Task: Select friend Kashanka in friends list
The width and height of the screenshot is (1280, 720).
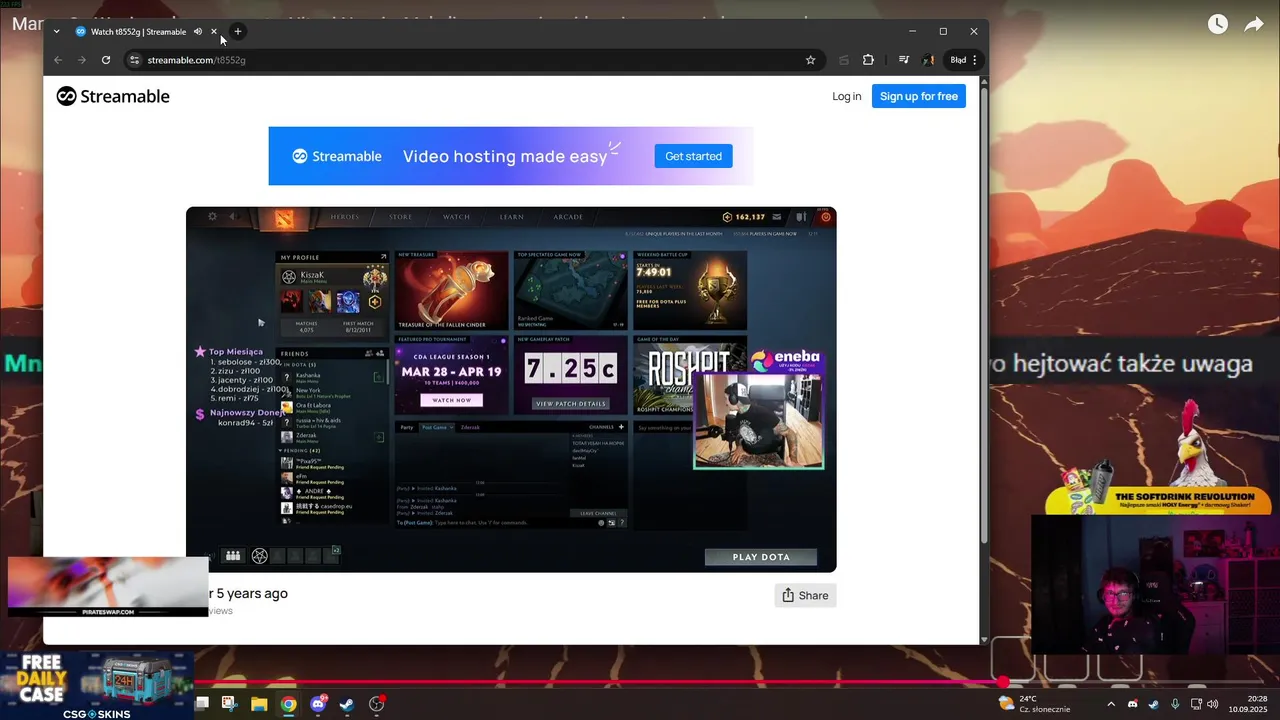Action: [331, 377]
